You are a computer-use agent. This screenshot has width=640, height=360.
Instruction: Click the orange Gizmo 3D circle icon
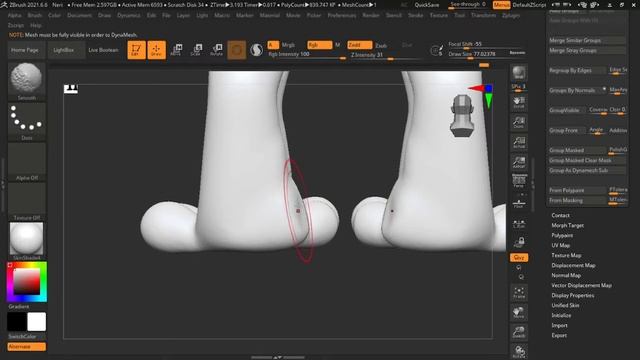click(x=237, y=50)
